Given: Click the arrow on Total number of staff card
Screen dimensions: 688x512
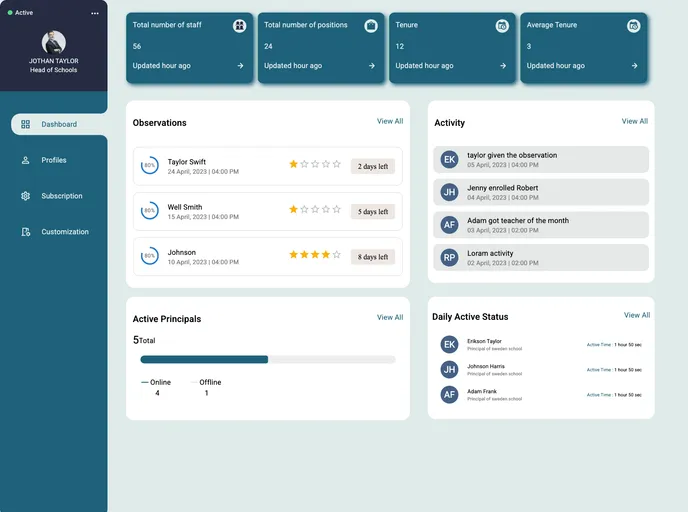Looking at the screenshot, I should click(x=240, y=66).
